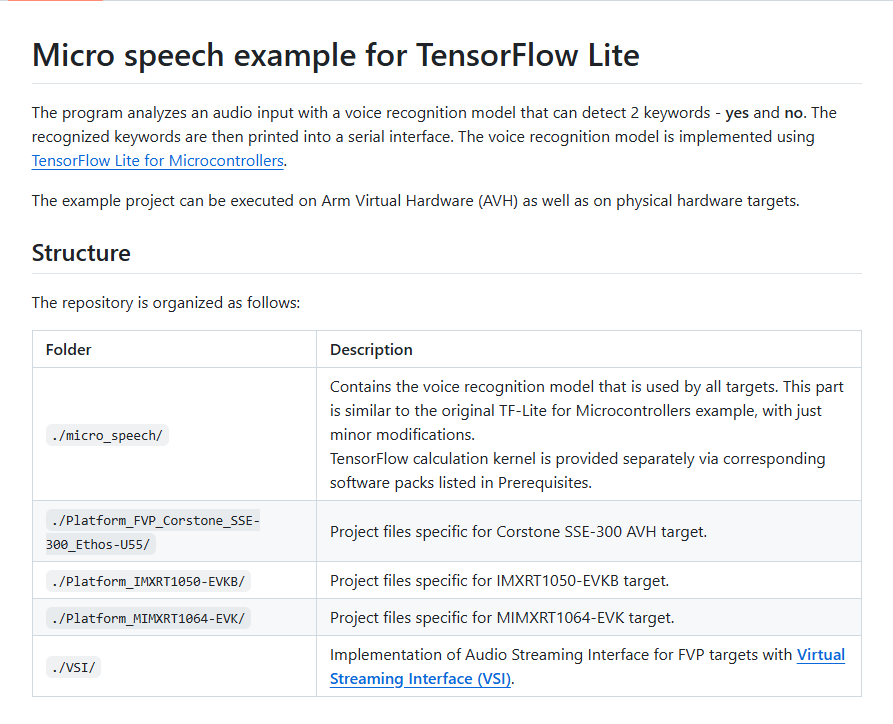Click the ./VSI/ folder name
893x724 pixels.
(x=72, y=667)
